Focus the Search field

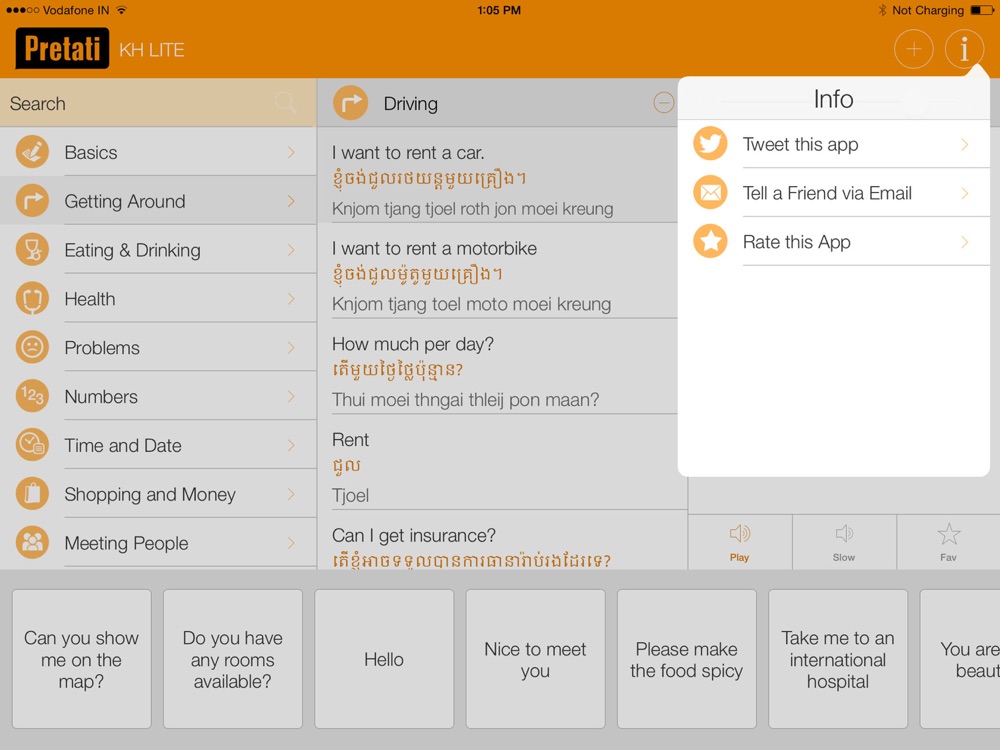click(158, 103)
